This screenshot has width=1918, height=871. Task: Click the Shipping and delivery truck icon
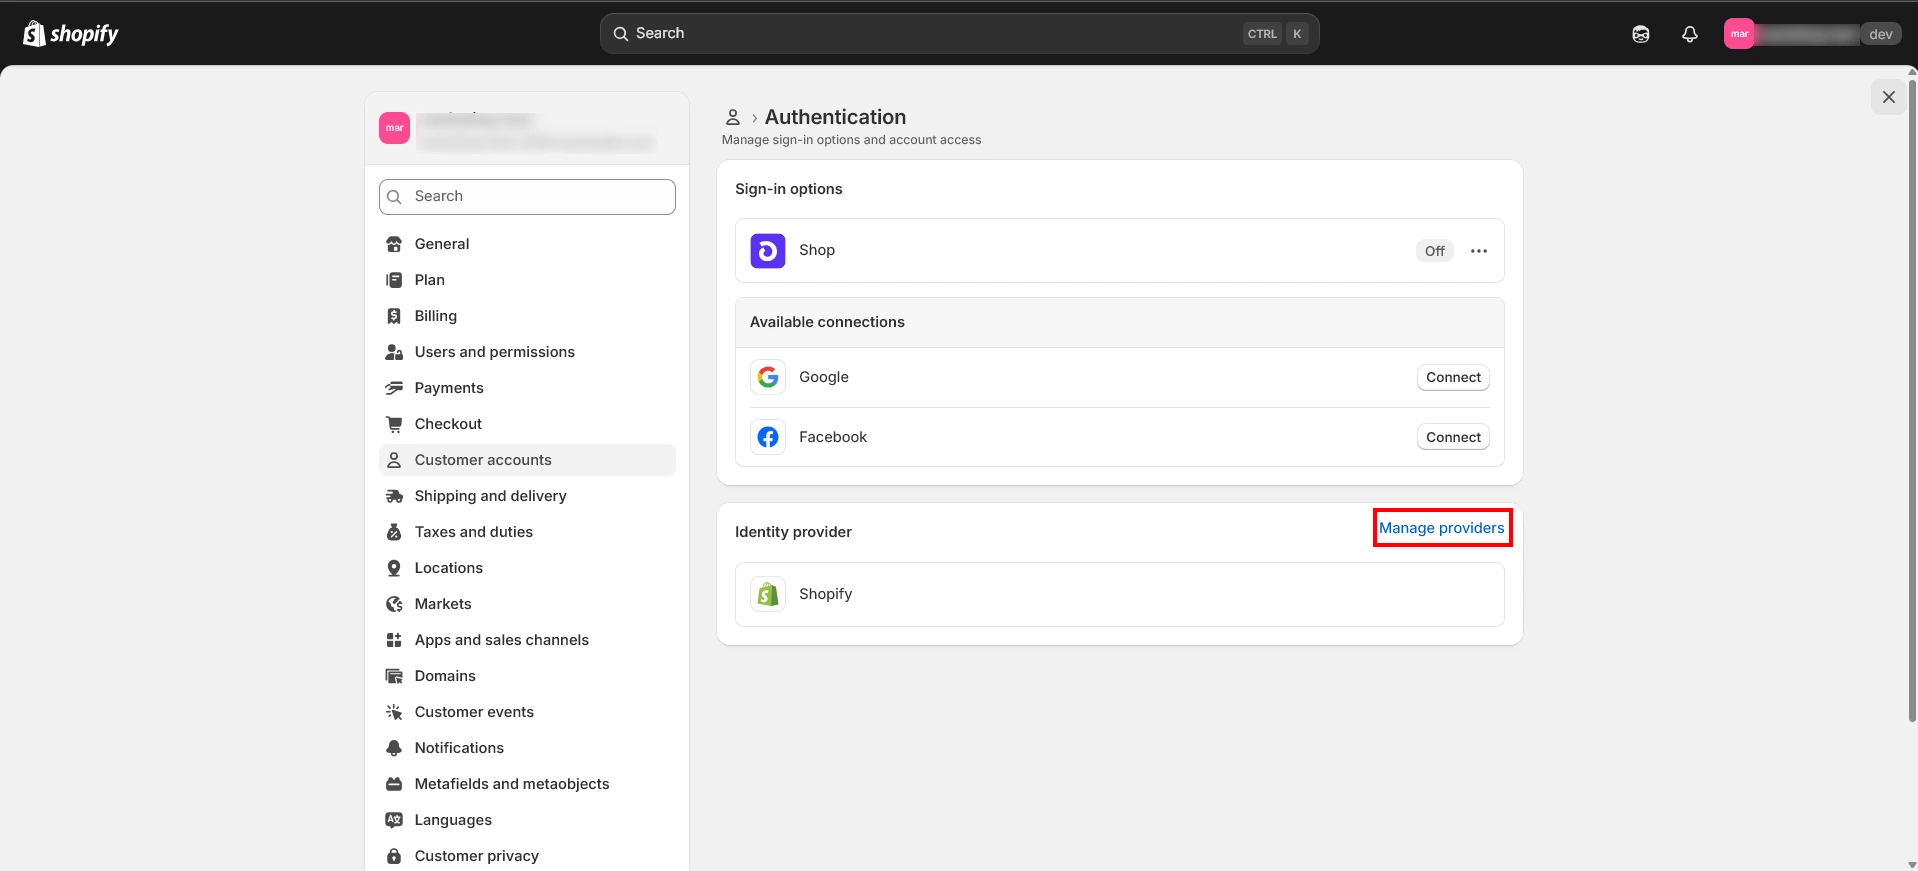(394, 496)
